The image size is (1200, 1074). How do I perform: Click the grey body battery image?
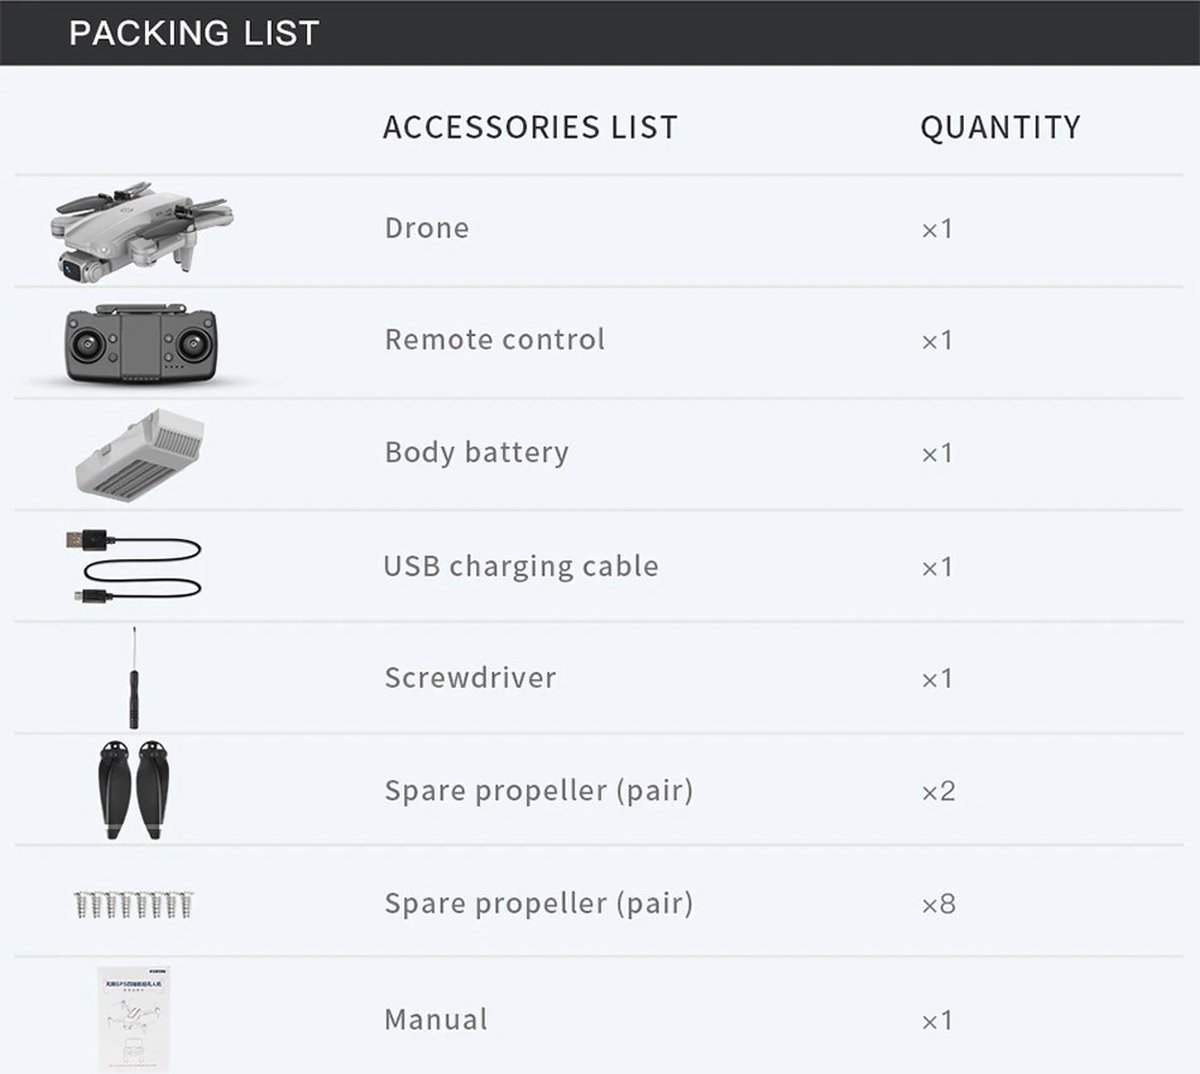tap(141, 454)
